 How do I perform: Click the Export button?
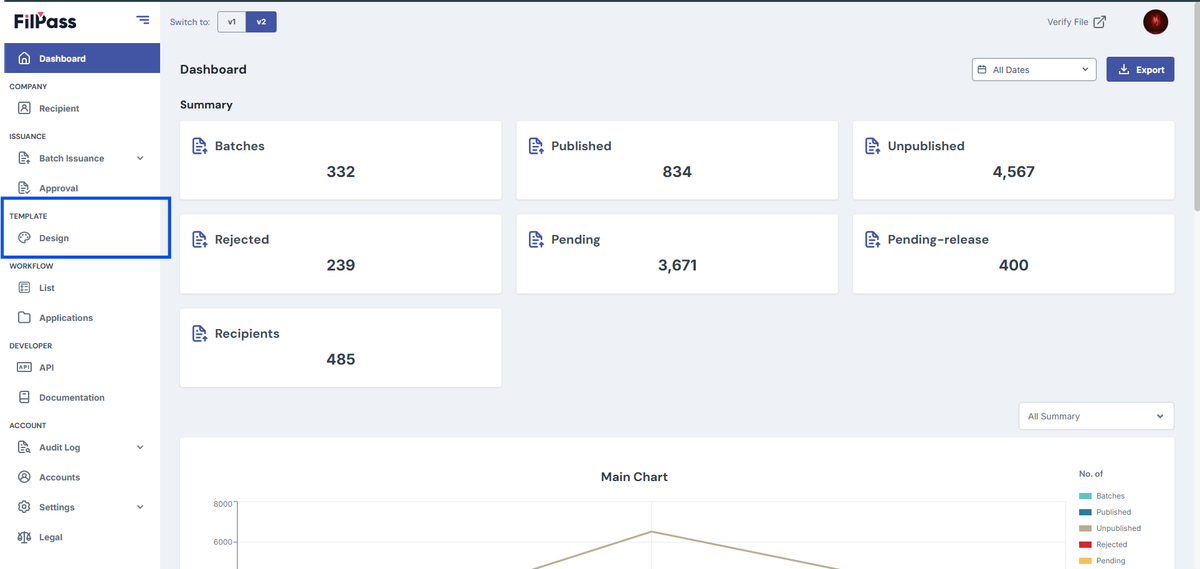click(1140, 70)
